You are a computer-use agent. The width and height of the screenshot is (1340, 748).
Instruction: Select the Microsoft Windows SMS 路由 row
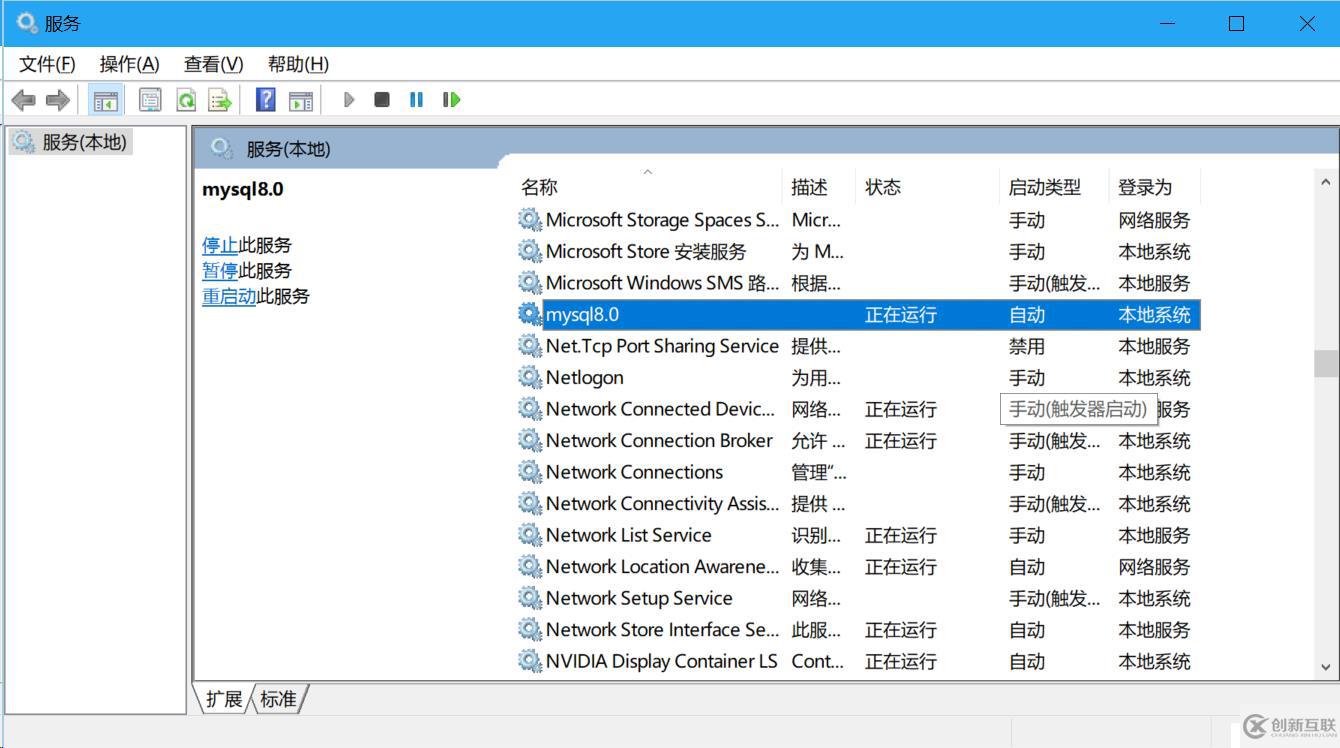pos(858,283)
